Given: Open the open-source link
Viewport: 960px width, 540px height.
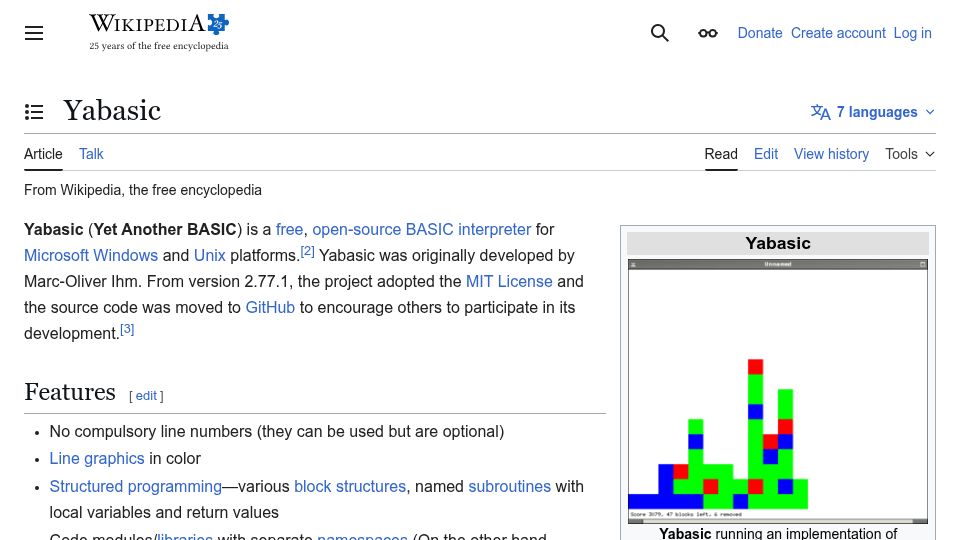Looking at the screenshot, I should [357, 230].
